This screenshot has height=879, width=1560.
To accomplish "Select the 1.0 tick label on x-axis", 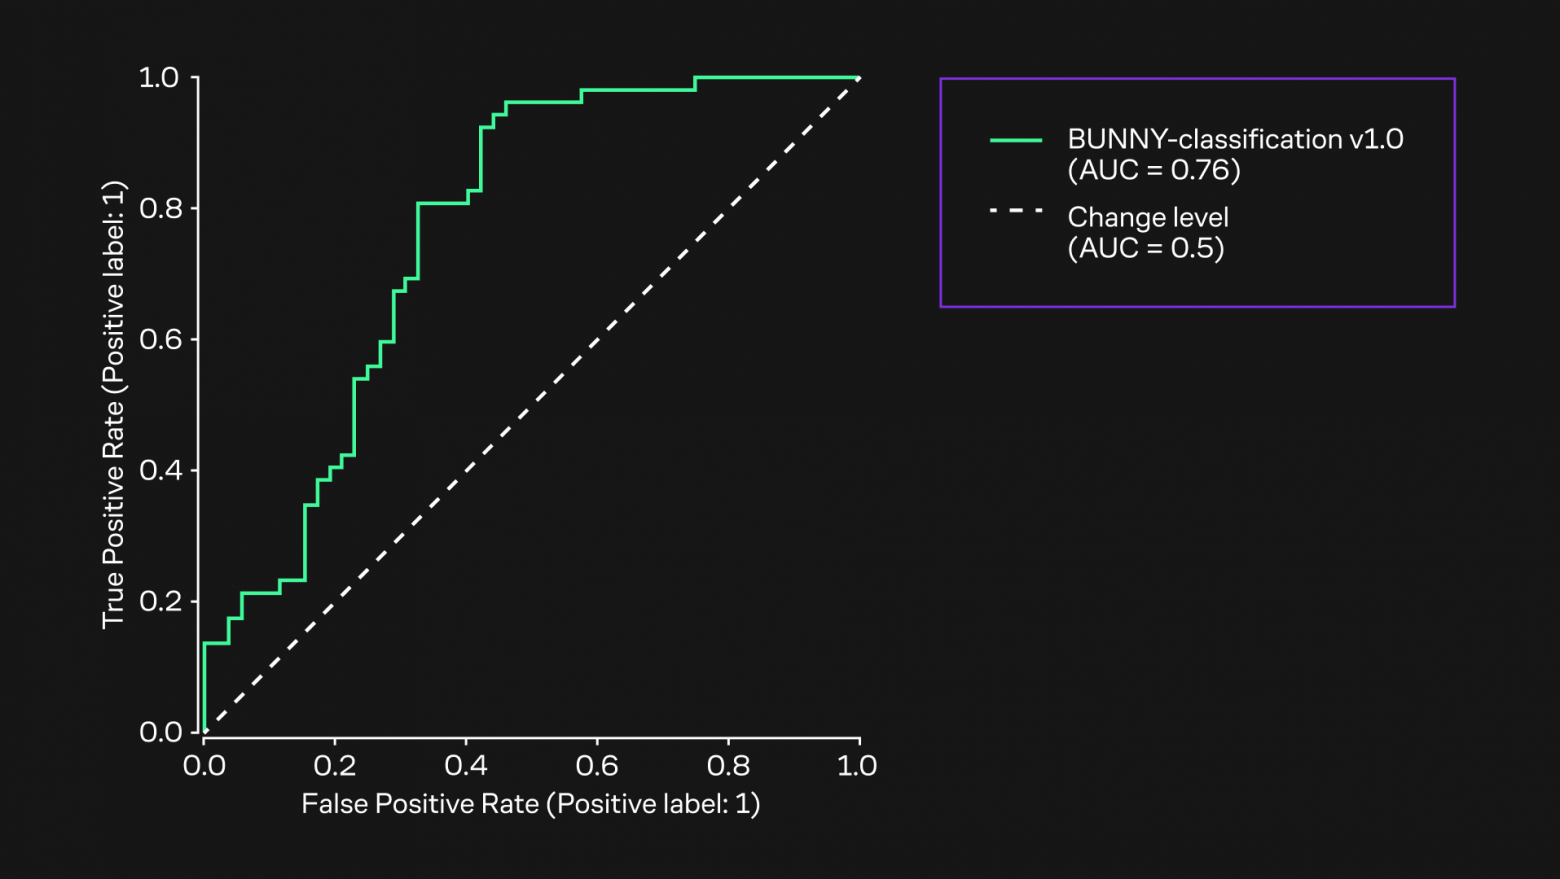I will click(x=857, y=766).
